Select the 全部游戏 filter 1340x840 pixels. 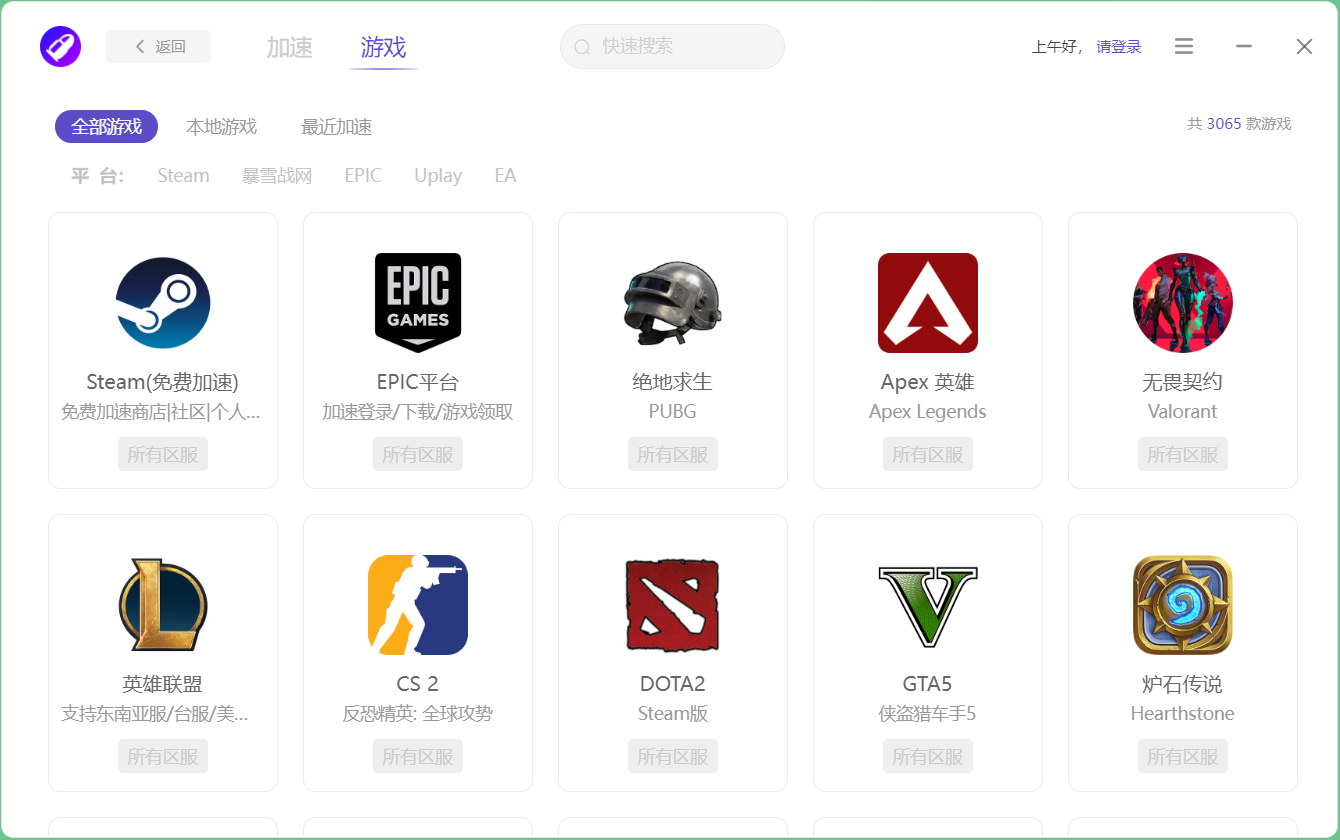pos(106,126)
